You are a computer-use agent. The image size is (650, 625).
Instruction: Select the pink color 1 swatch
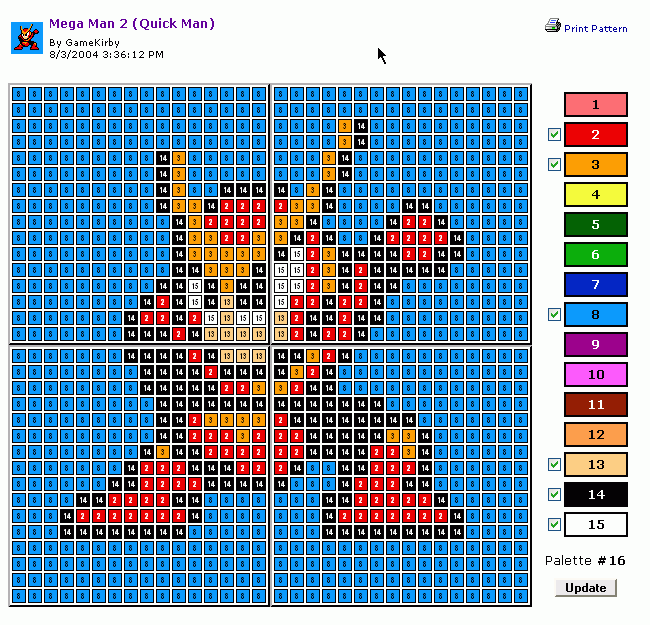coord(596,104)
